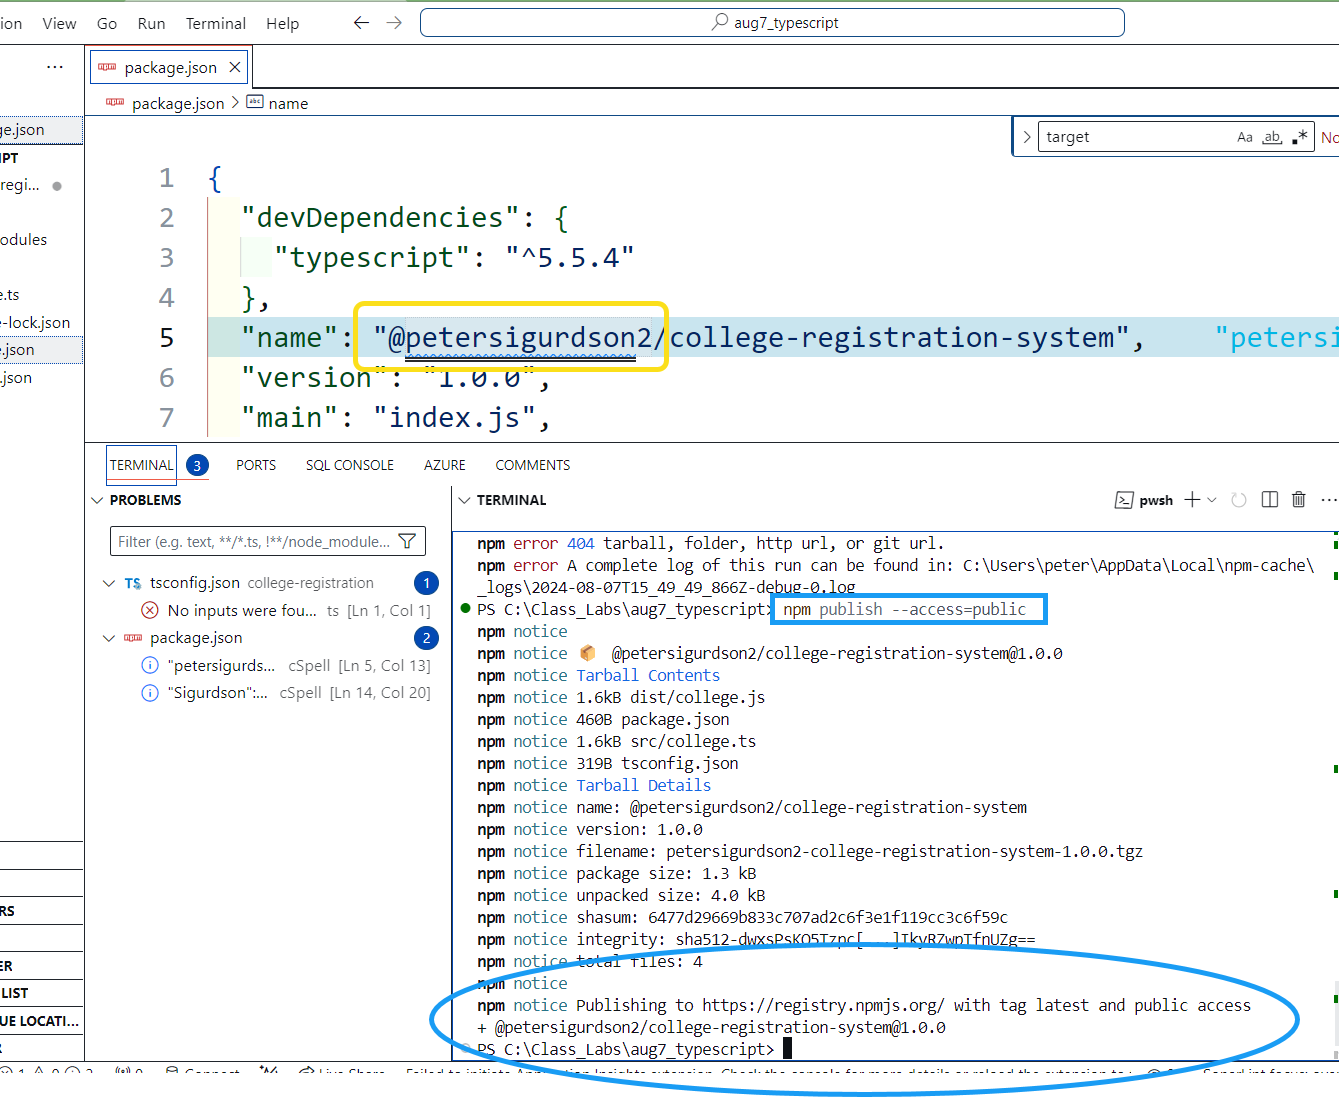The height and width of the screenshot is (1097, 1339).
Task: Click the problems count badge 3
Action: (x=197, y=465)
